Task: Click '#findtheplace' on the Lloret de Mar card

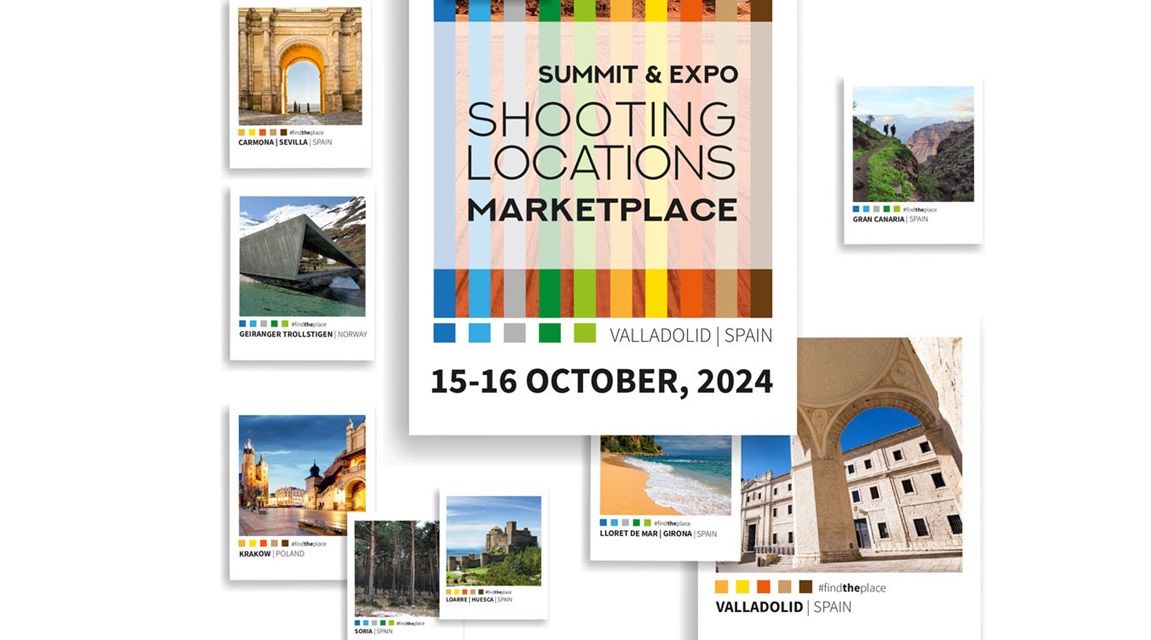Action: tap(672, 523)
